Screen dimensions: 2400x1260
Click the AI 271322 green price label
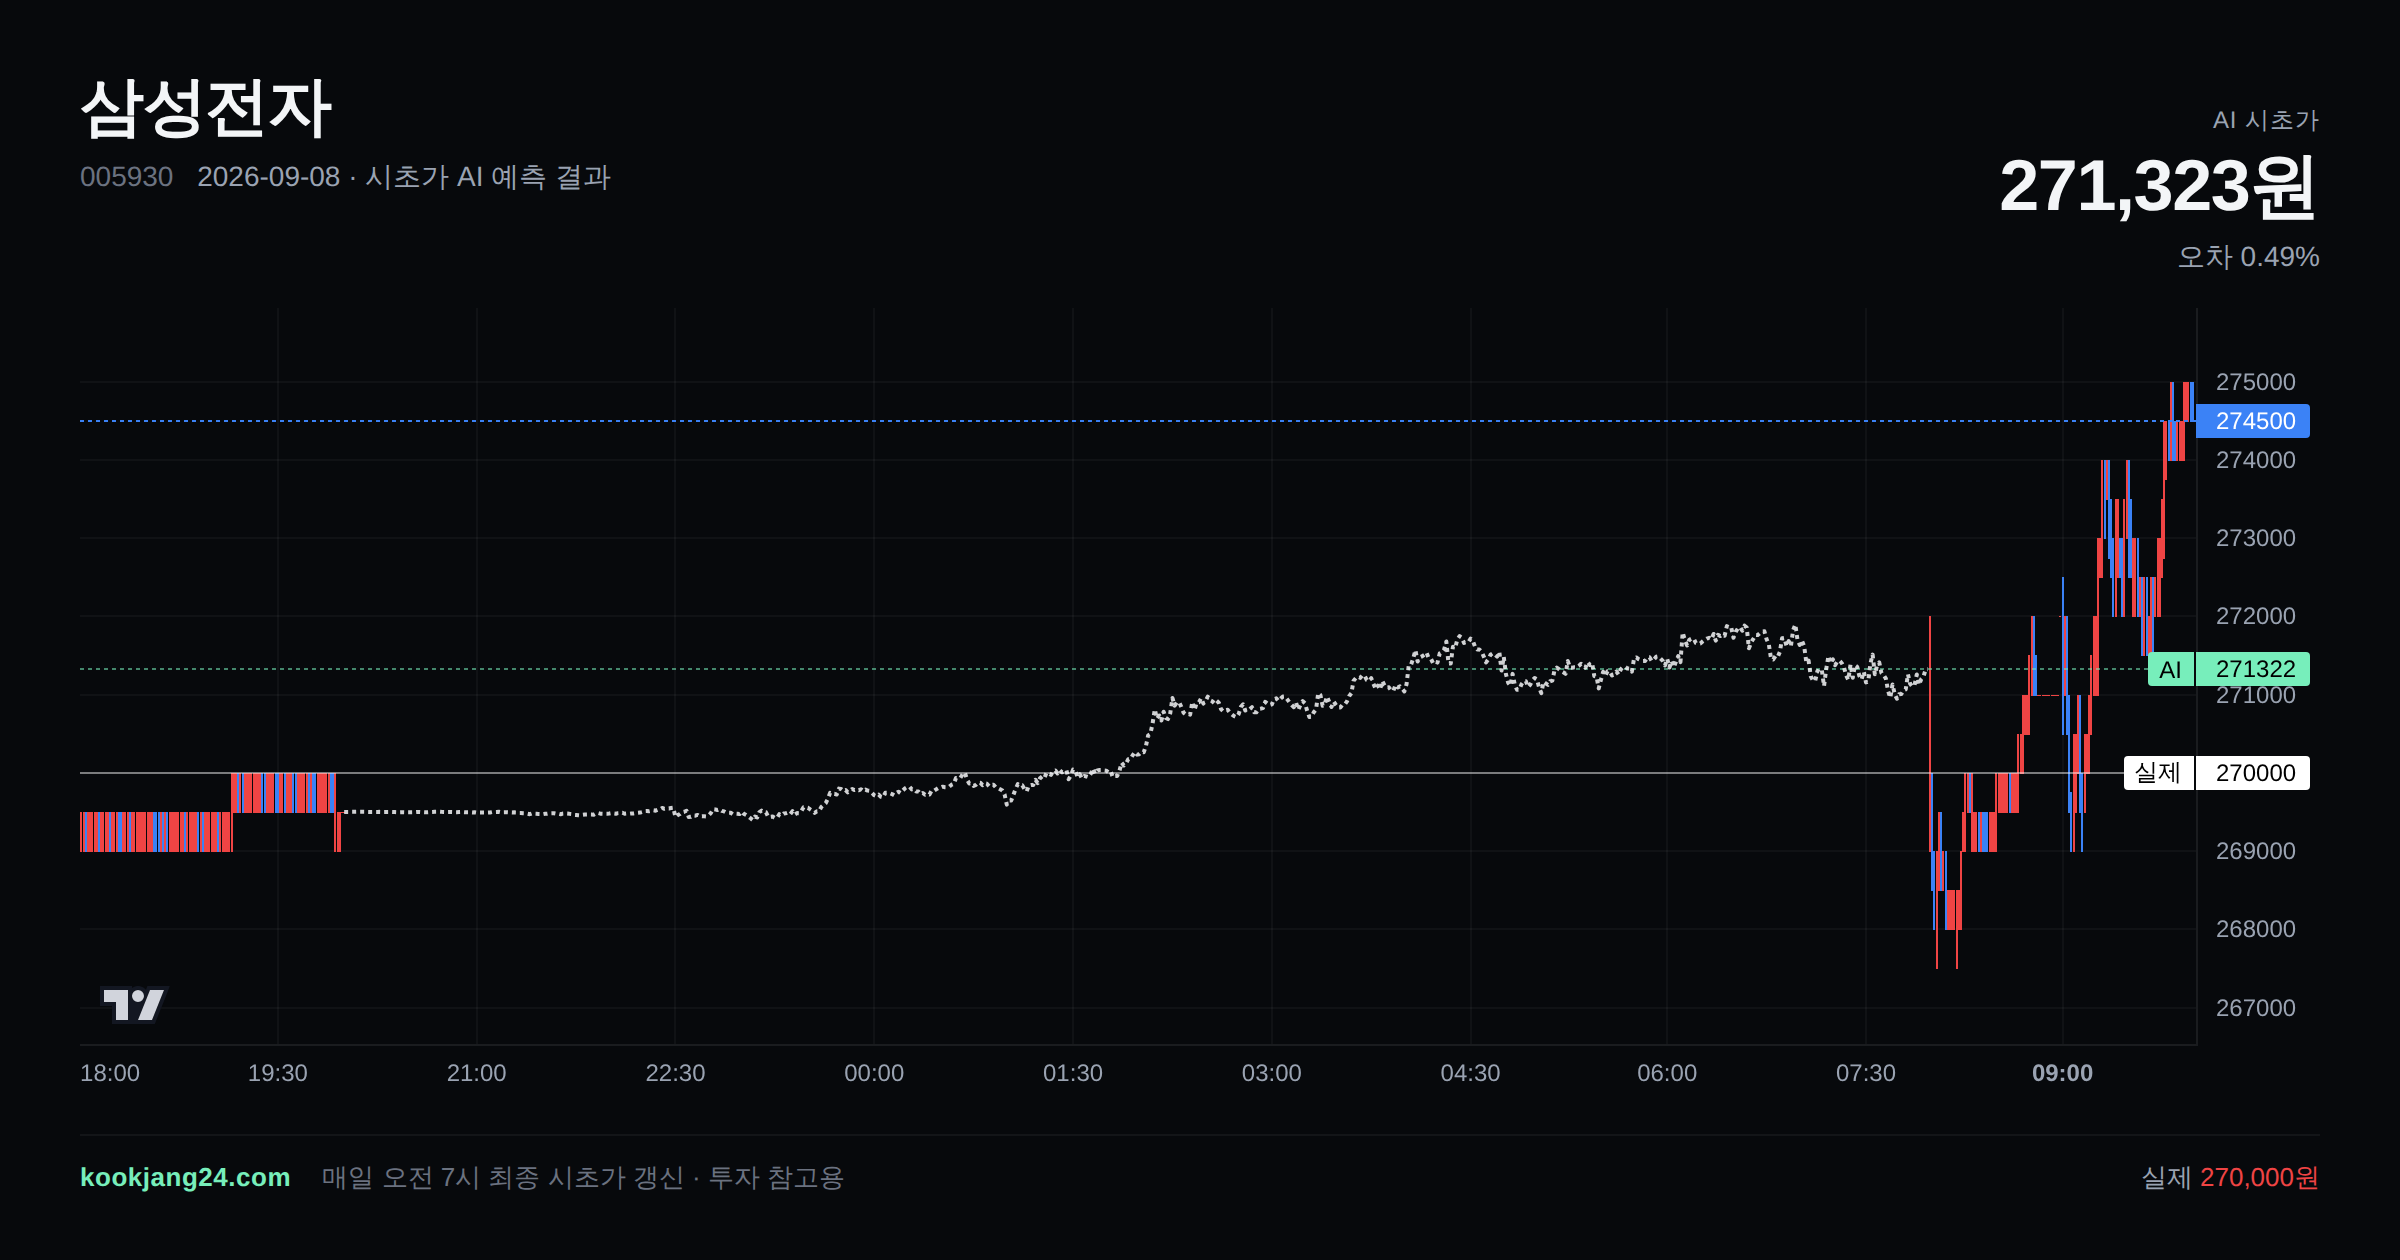click(2229, 669)
